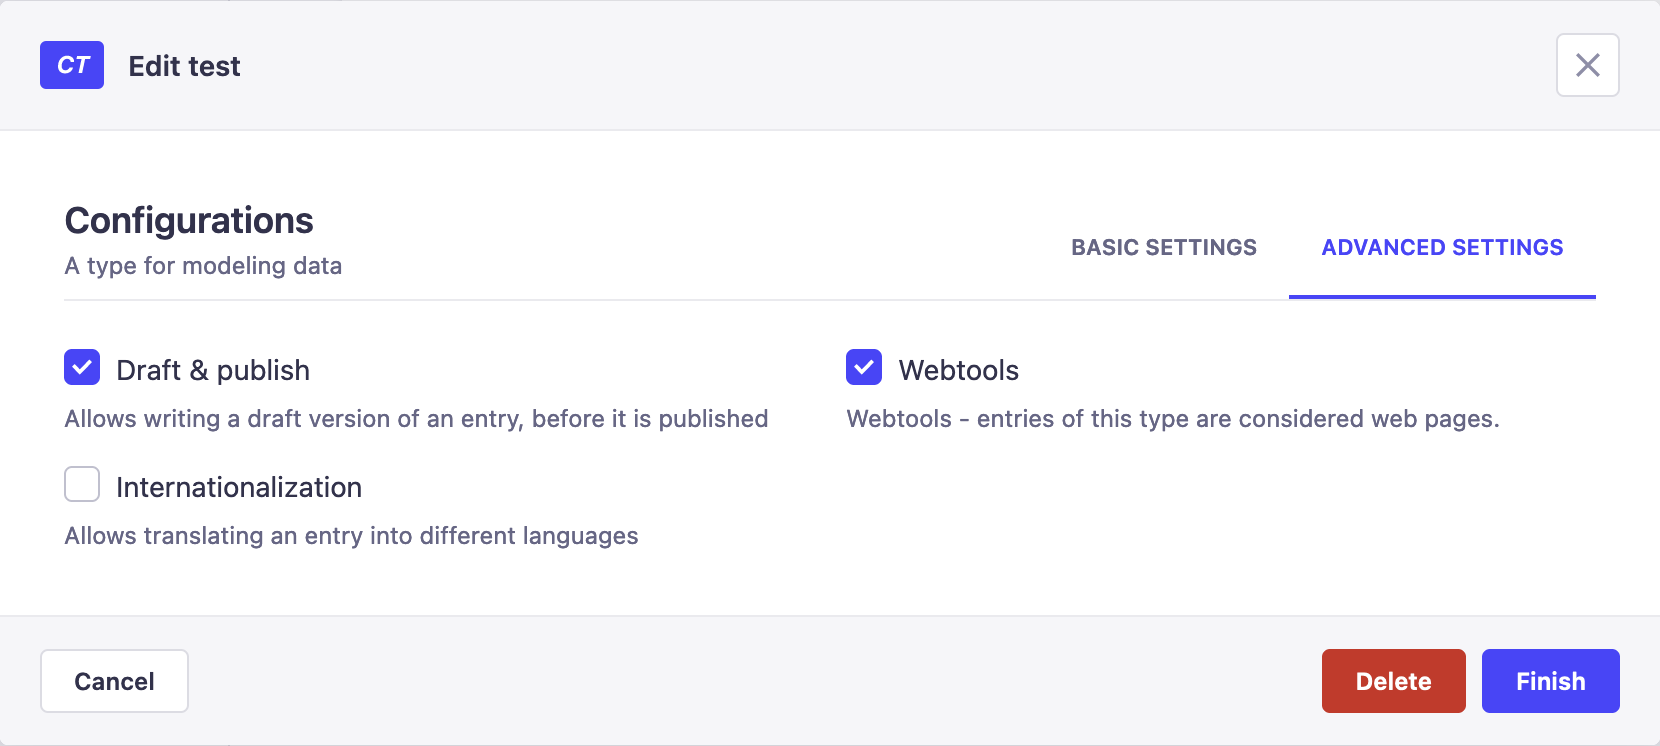Click the Configurations heading
The height and width of the screenshot is (746, 1660).
[189, 221]
